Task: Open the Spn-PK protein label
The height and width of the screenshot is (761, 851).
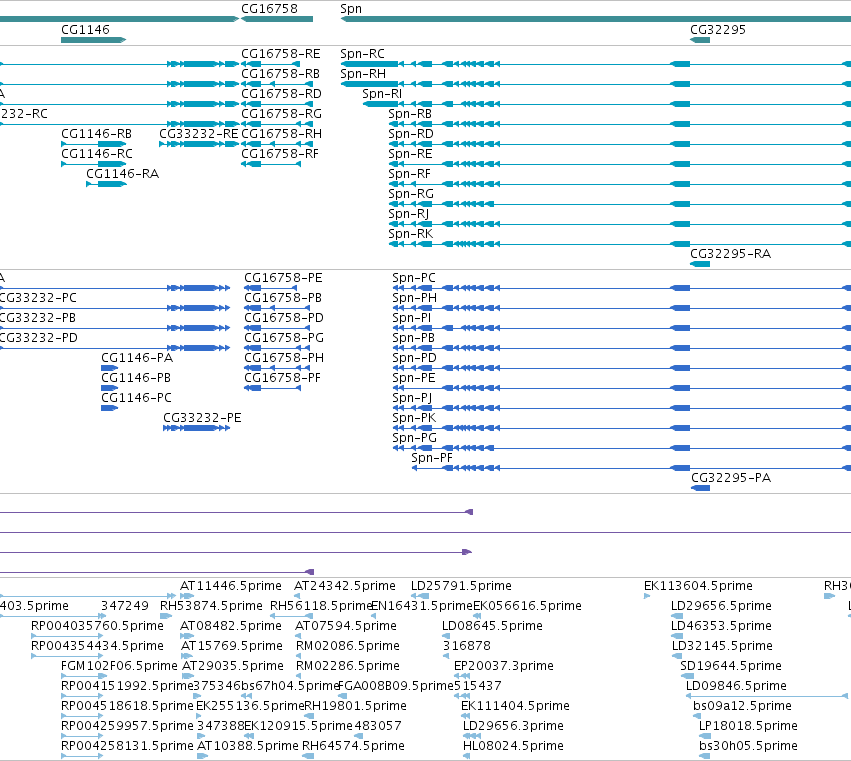Action: coord(414,418)
